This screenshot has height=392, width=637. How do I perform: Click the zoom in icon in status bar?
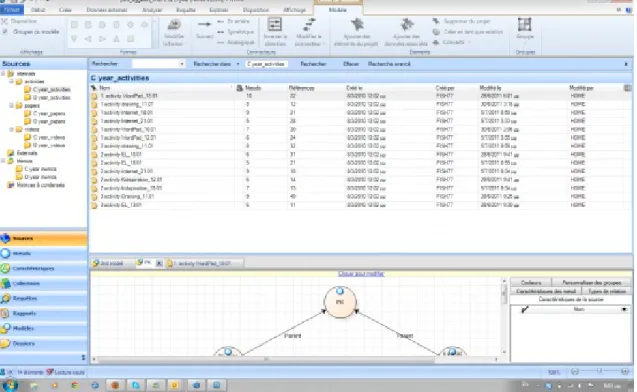click(x=625, y=372)
